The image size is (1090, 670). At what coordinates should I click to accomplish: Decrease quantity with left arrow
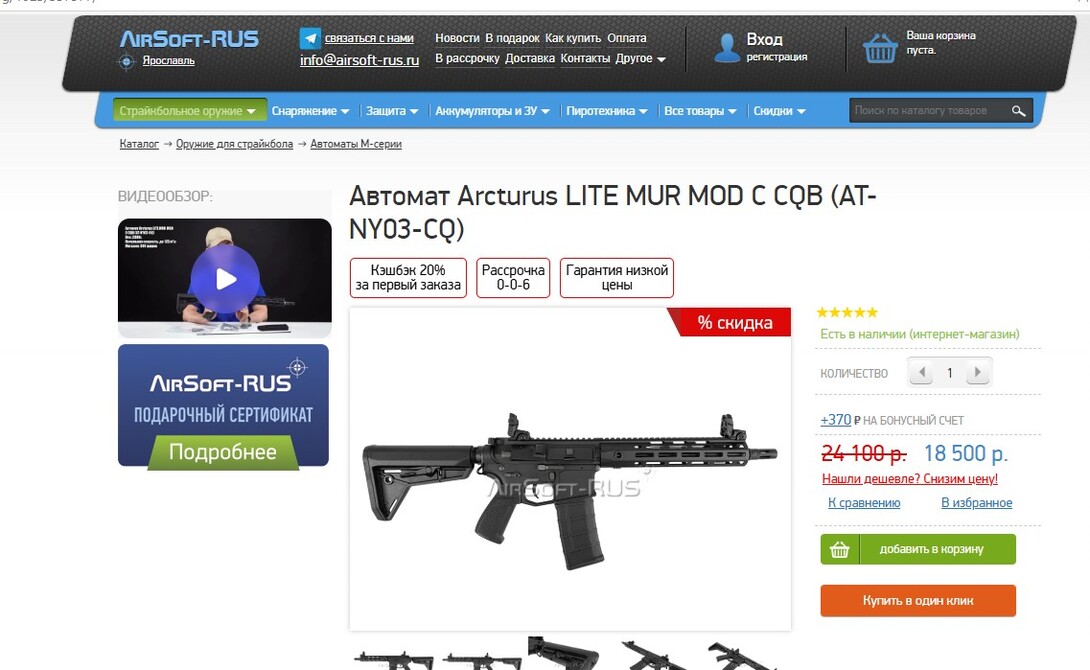pyautogui.click(x=922, y=373)
